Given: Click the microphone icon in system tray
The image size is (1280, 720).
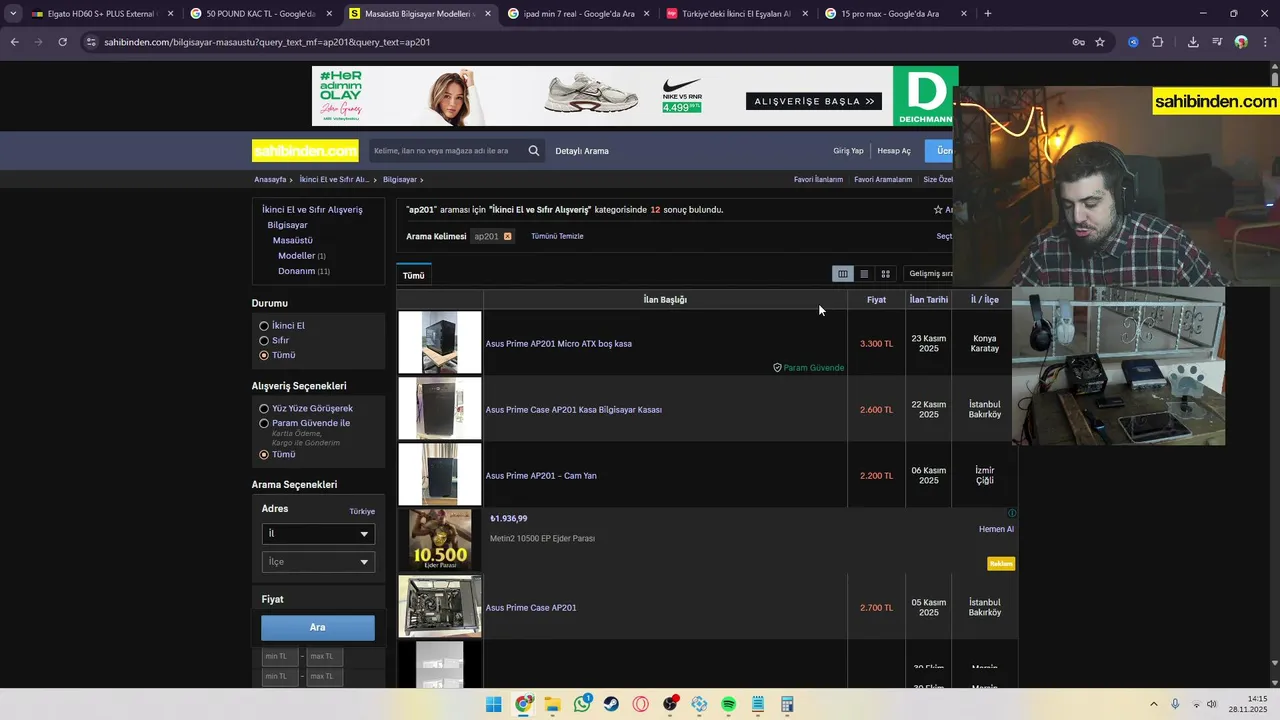Looking at the screenshot, I should coord(1175,704).
